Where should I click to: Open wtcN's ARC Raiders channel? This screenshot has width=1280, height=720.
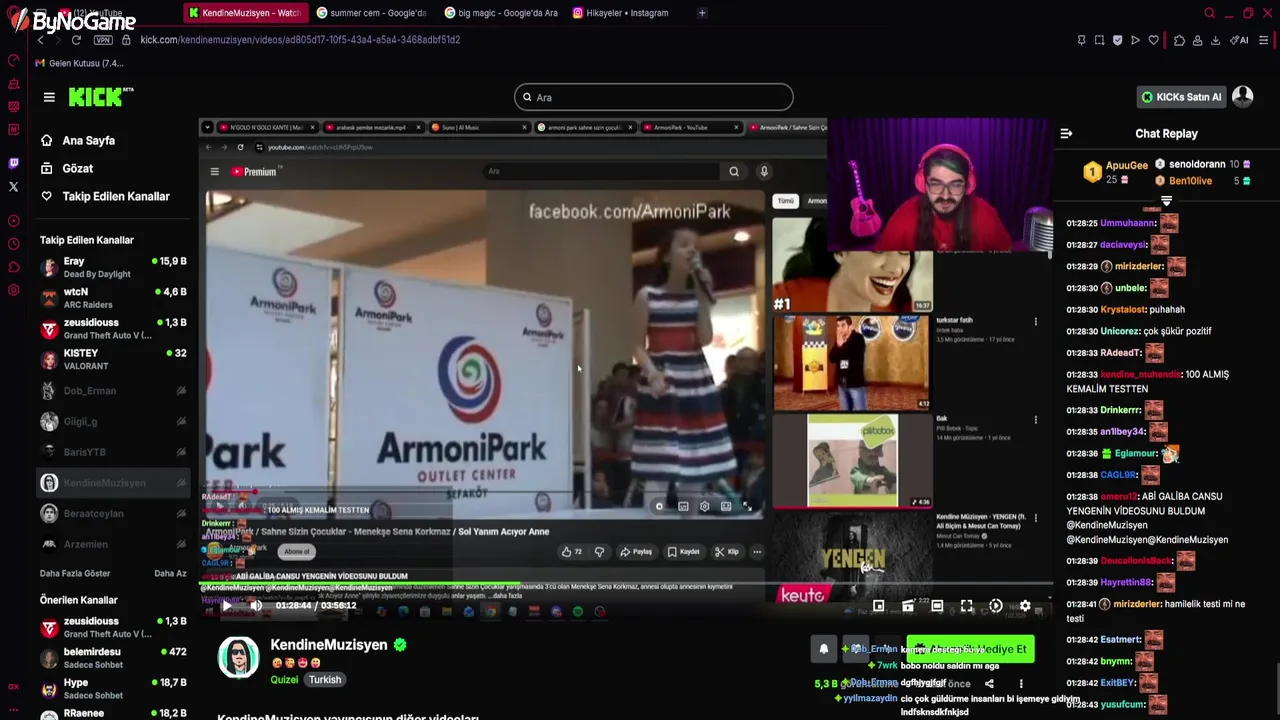point(113,298)
